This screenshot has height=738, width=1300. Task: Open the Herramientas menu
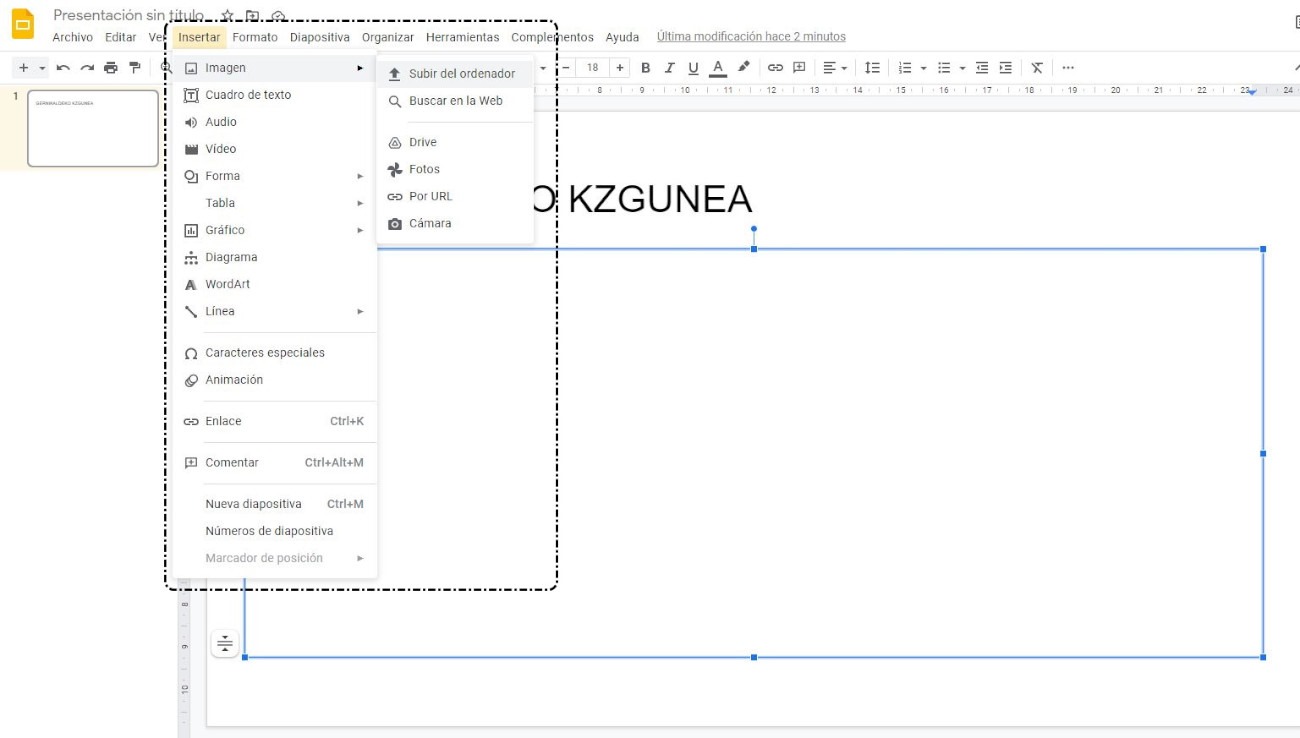point(462,37)
